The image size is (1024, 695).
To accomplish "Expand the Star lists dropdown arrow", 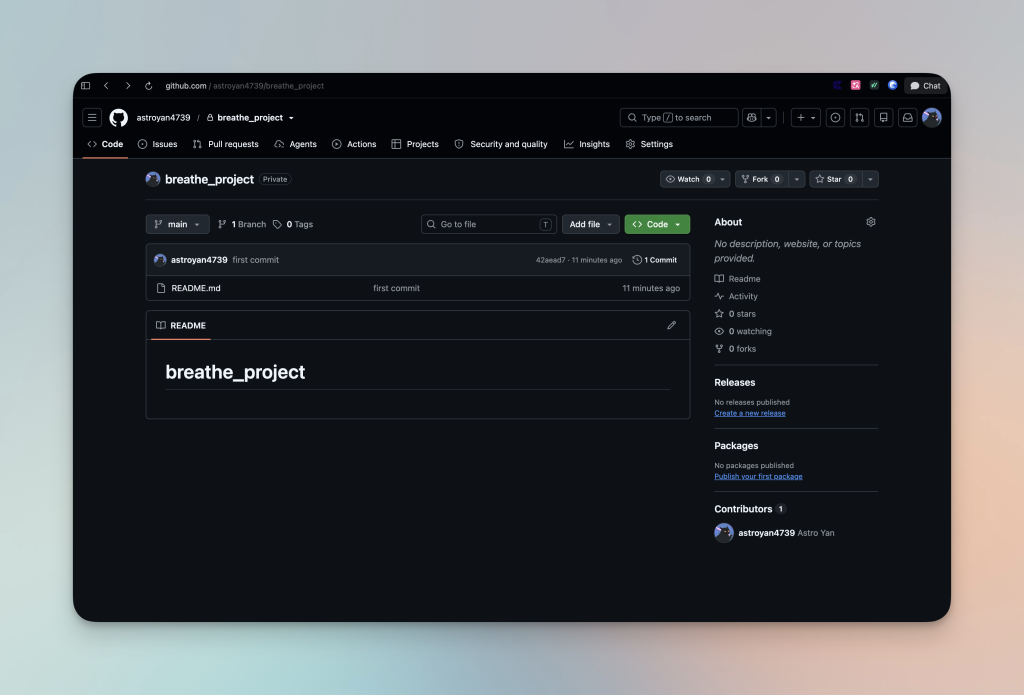I will click(x=871, y=179).
